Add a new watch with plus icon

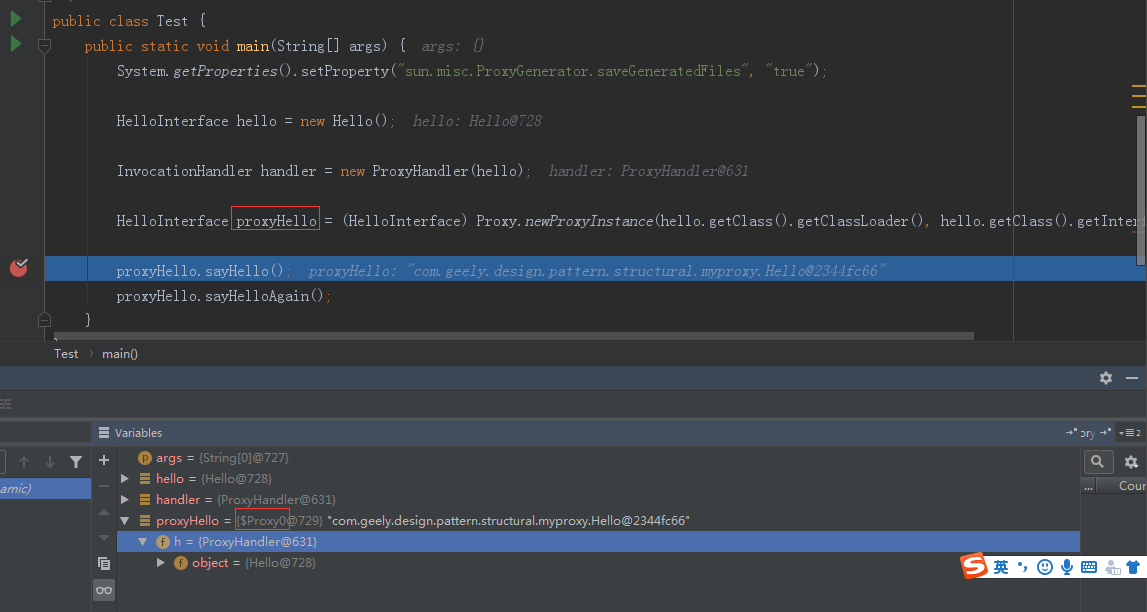tap(104, 460)
